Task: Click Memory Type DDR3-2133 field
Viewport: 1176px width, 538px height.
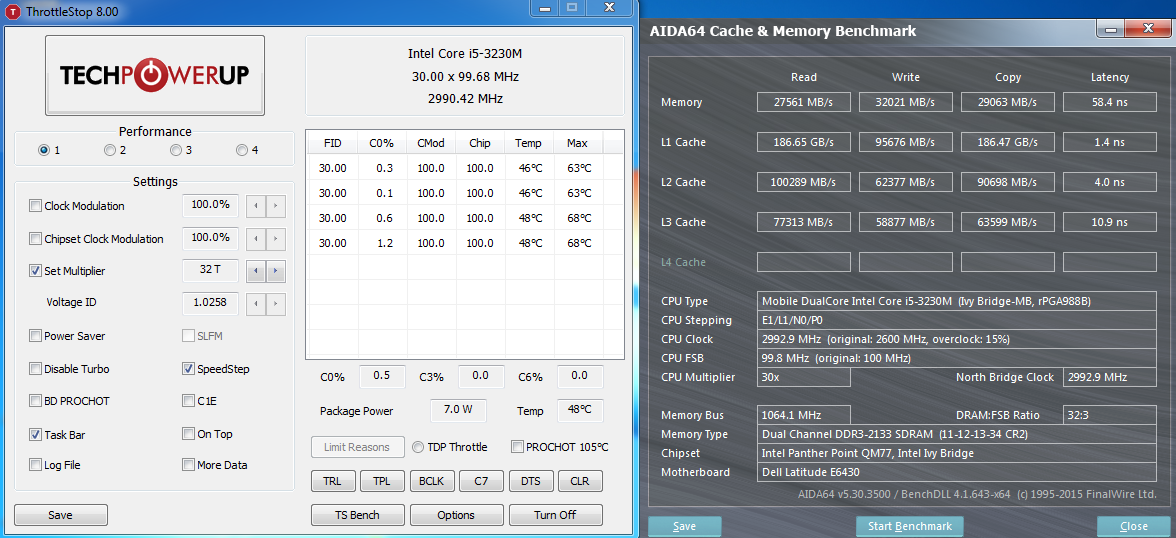Action: [957, 434]
